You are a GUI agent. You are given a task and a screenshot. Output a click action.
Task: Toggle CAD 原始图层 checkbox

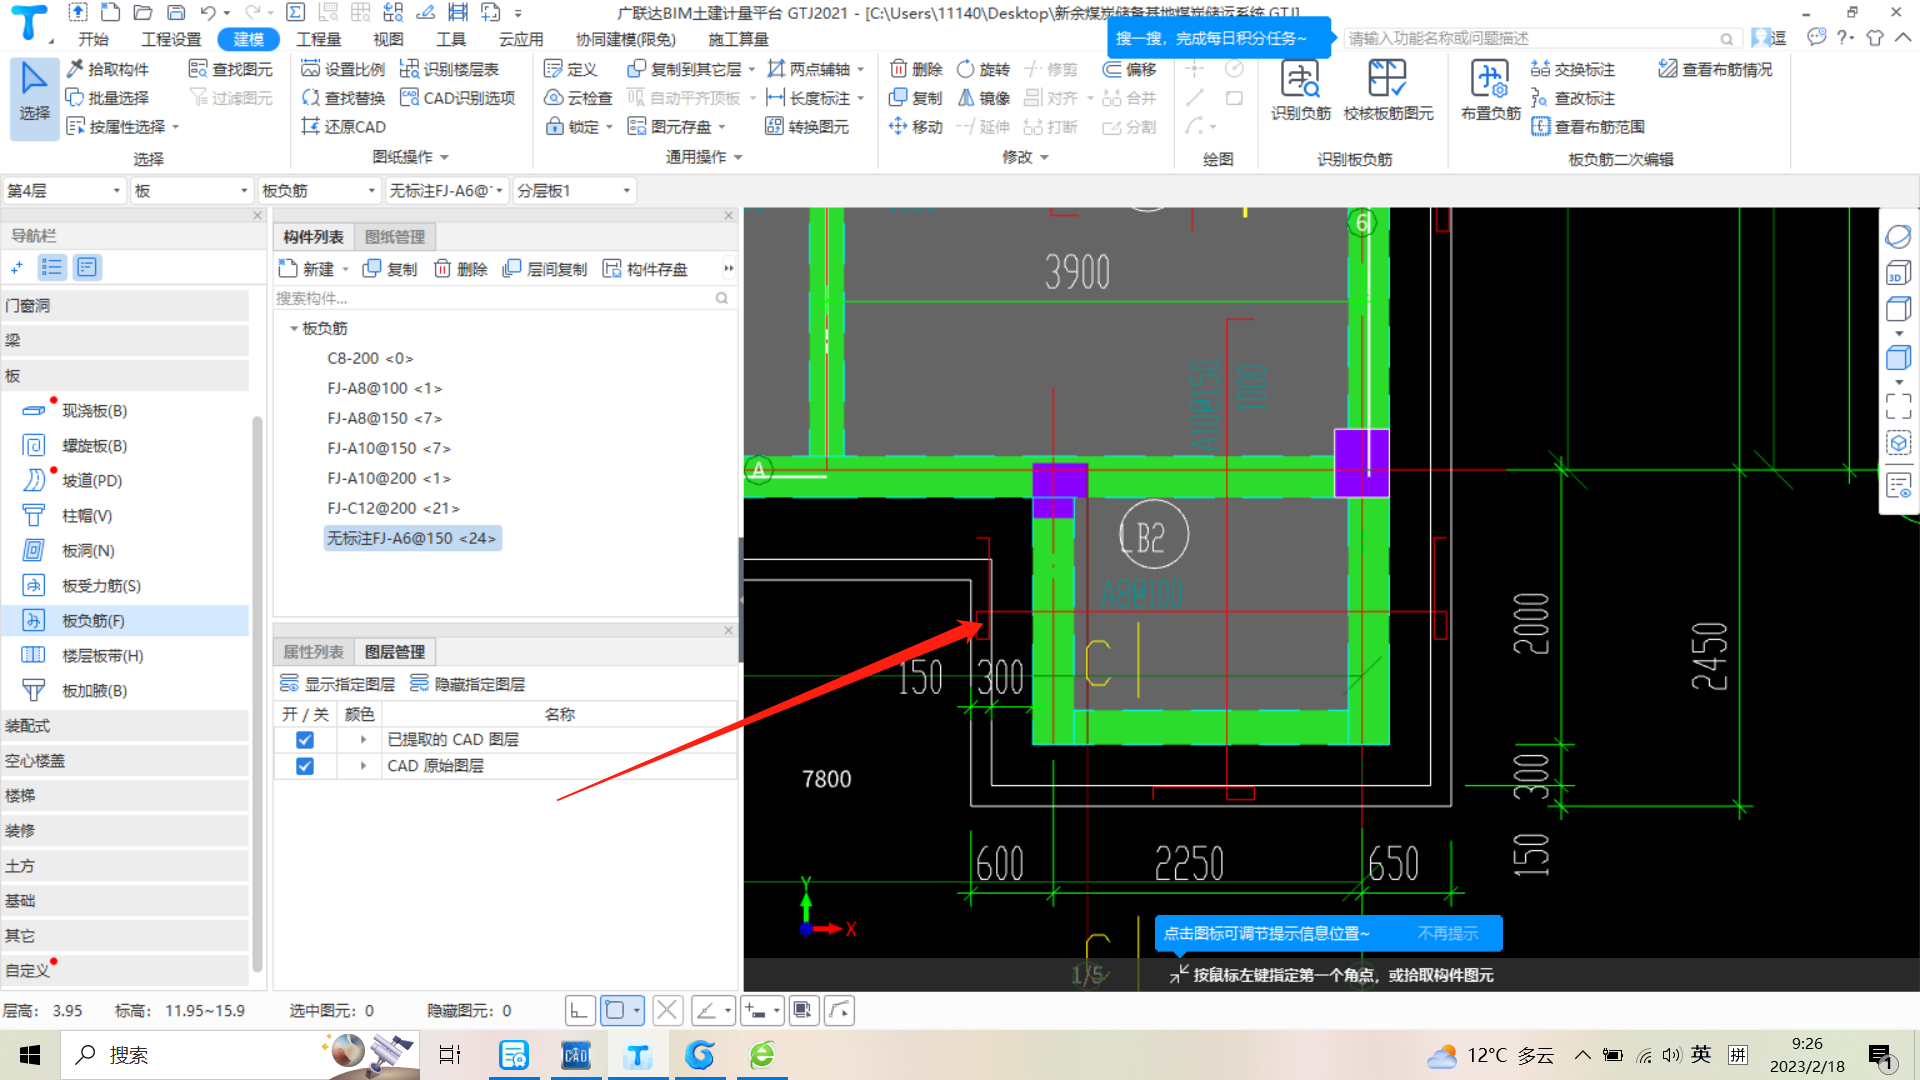(x=305, y=766)
